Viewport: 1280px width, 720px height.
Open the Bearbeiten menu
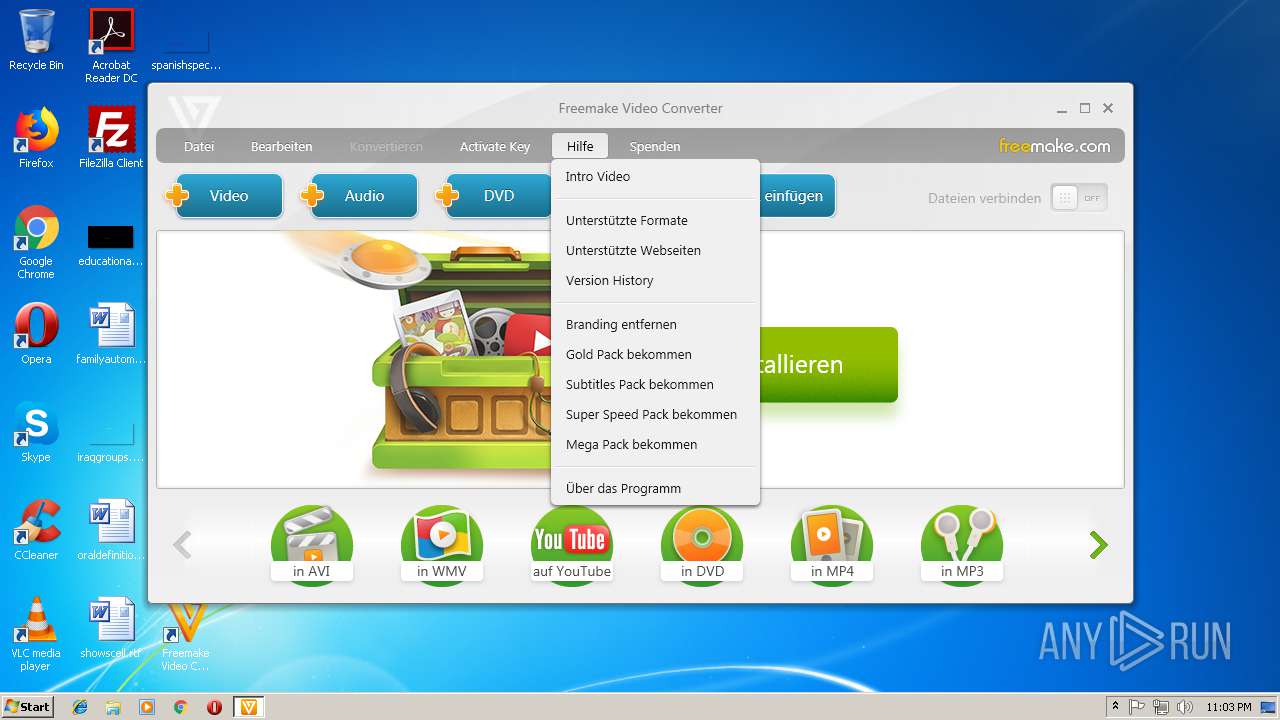pos(281,146)
